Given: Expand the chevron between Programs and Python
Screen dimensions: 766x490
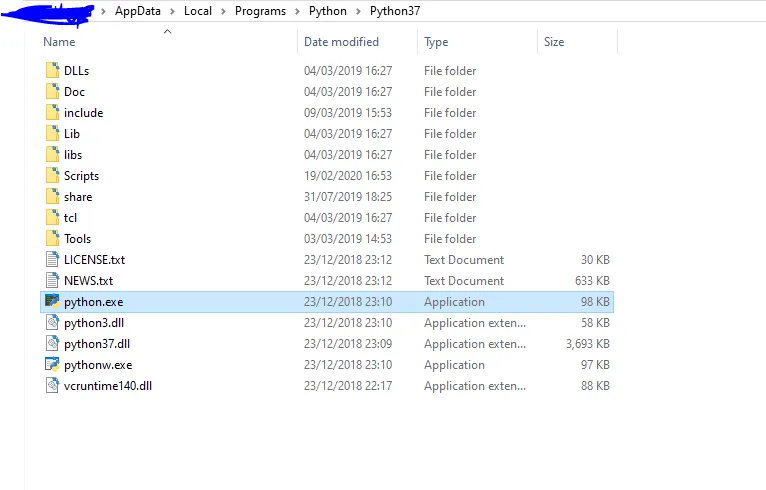Looking at the screenshot, I should coord(298,11).
